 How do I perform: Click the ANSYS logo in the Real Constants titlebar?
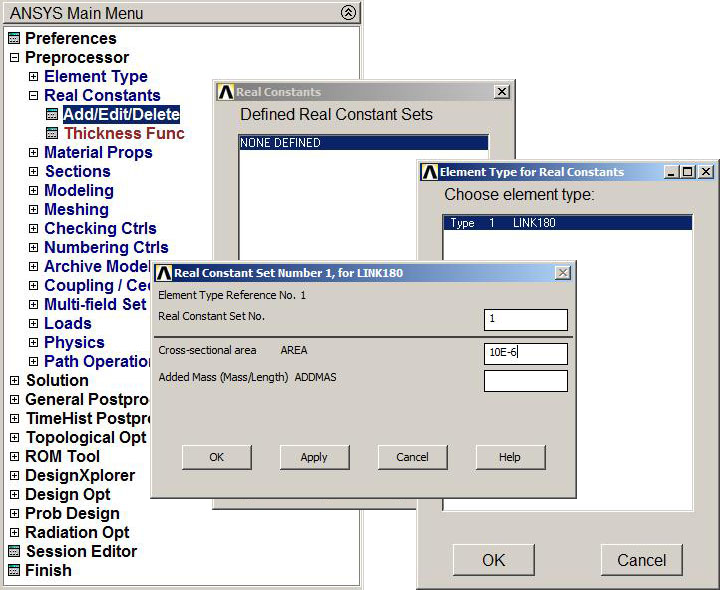tap(225, 92)
